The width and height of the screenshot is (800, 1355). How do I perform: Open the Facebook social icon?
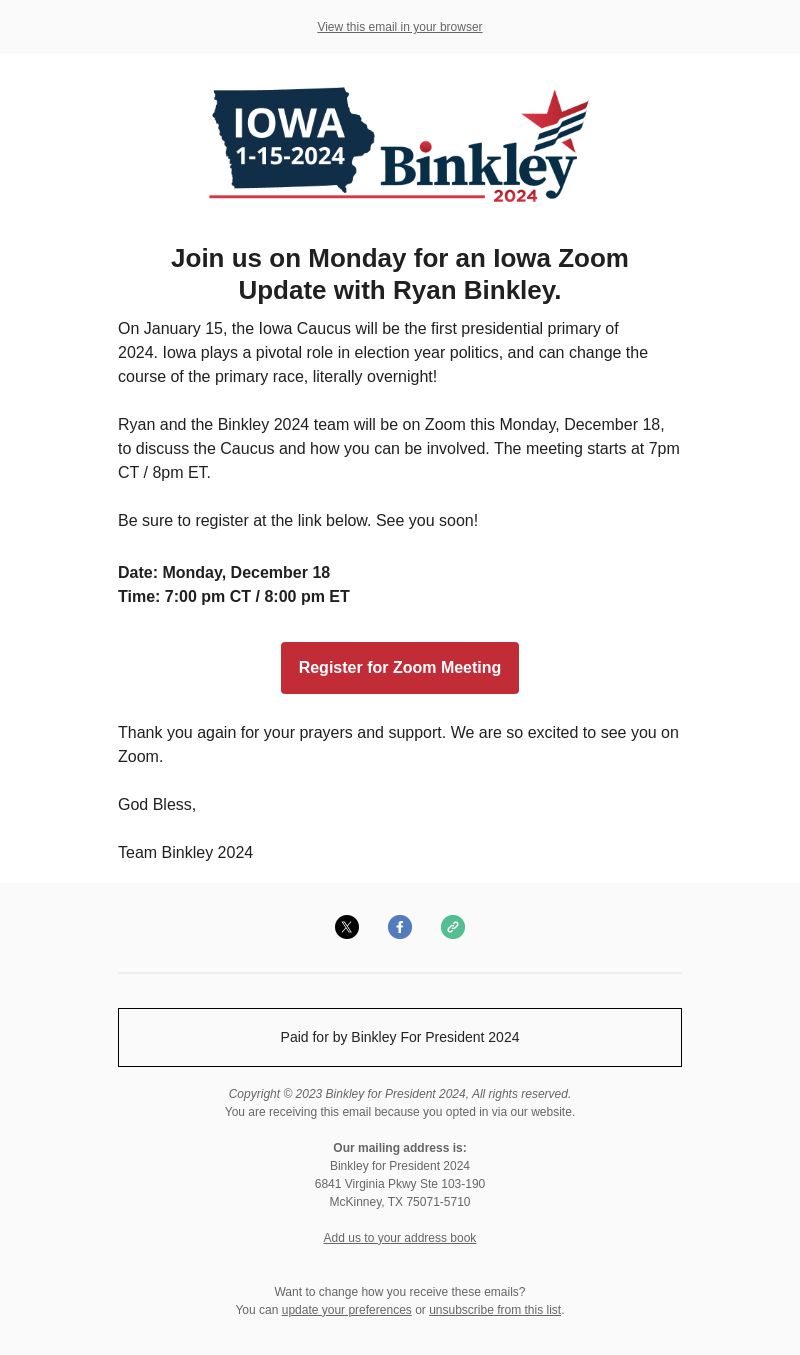[x=400, y=927]
